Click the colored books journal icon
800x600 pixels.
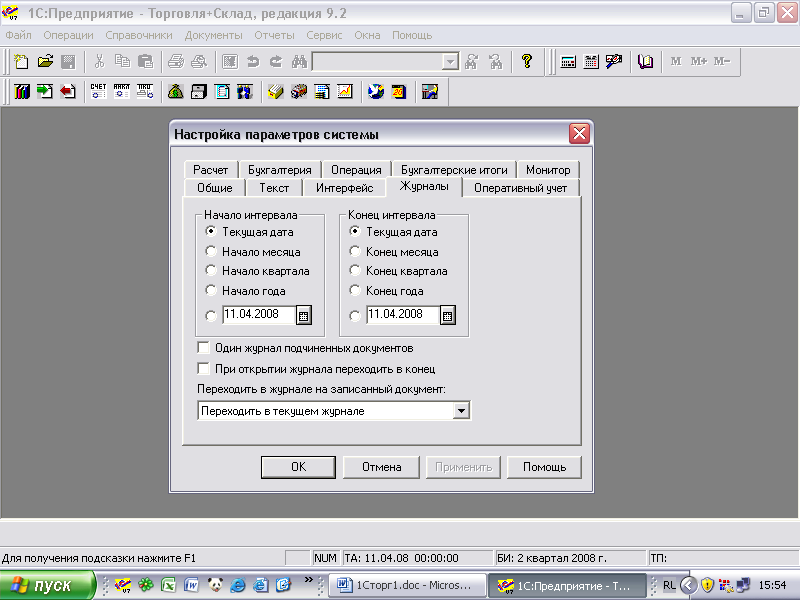21,92
